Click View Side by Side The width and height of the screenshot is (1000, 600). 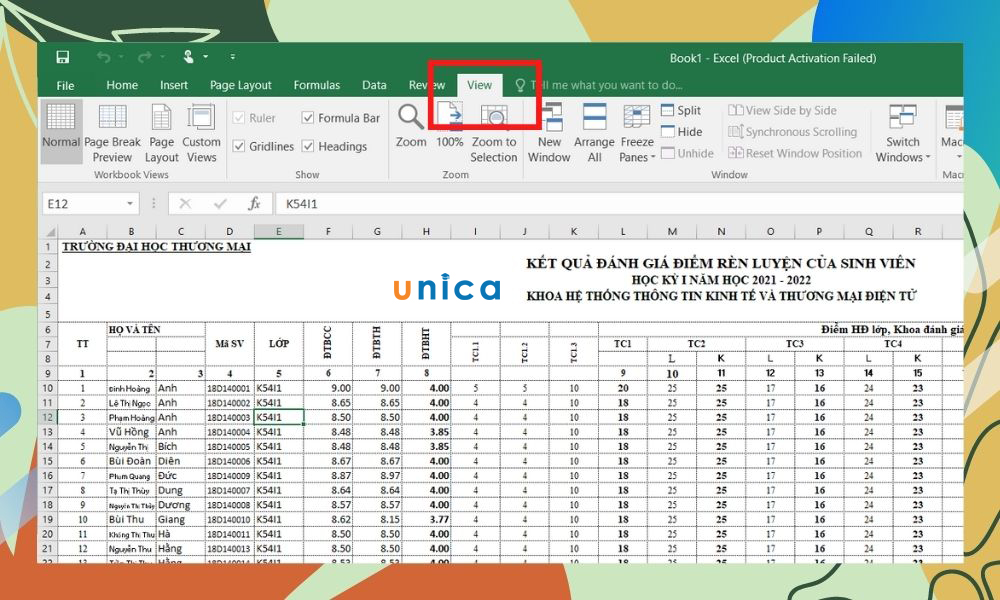pos(783,110)
